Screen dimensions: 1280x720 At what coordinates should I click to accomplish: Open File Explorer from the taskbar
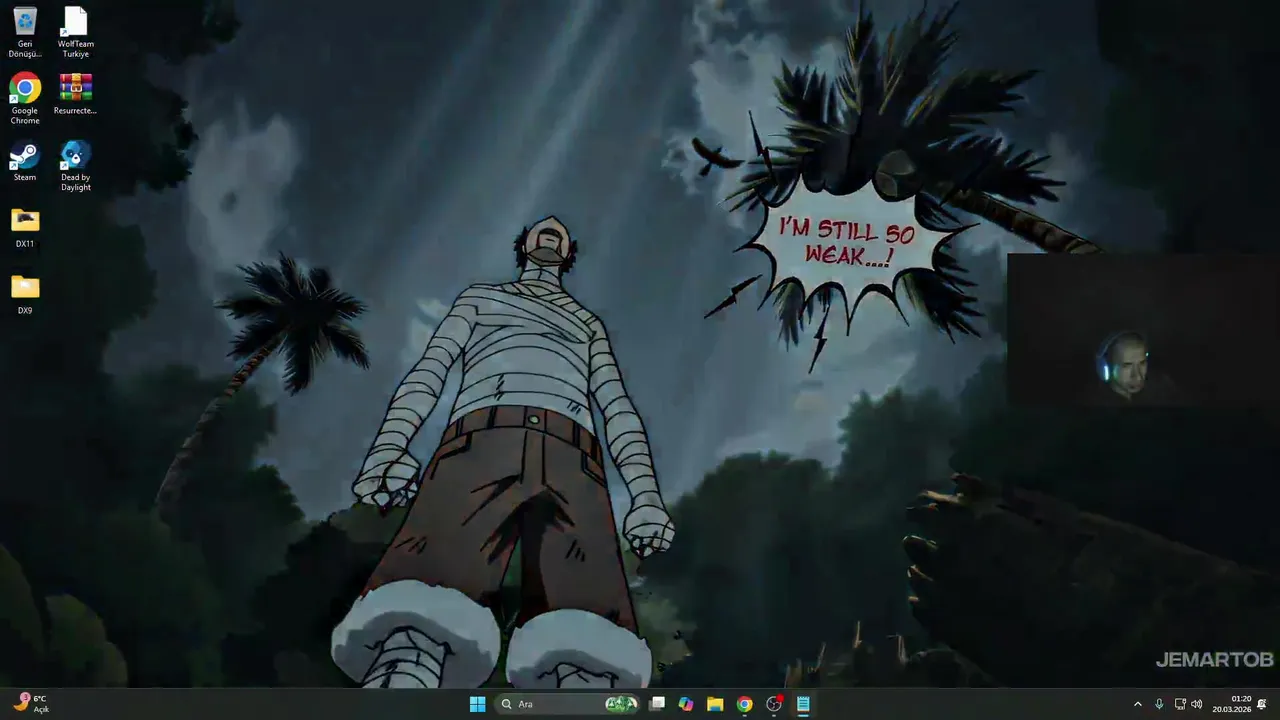[715, 704]
